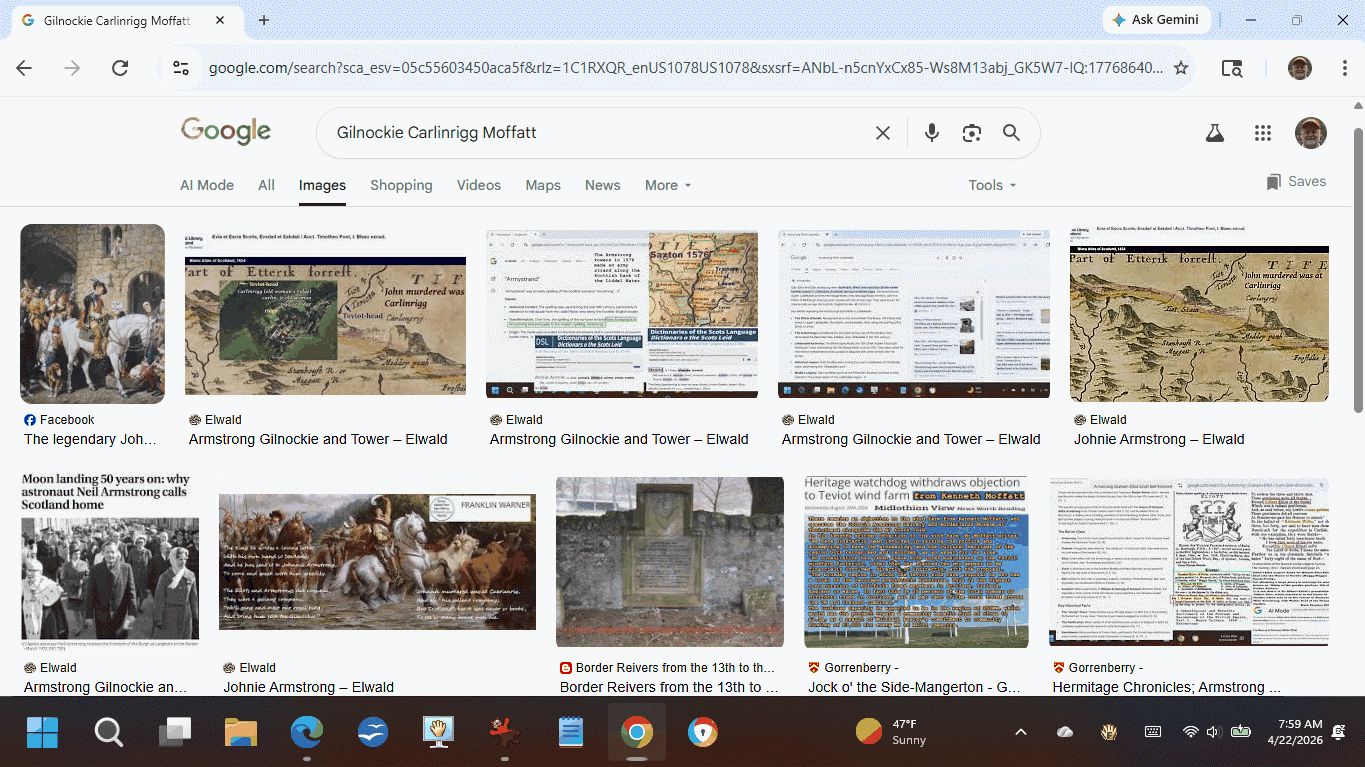Viewport: 1365px width, 767px height.
Task: Expand the More search filters dropdown
Action: tap(668, 185)
